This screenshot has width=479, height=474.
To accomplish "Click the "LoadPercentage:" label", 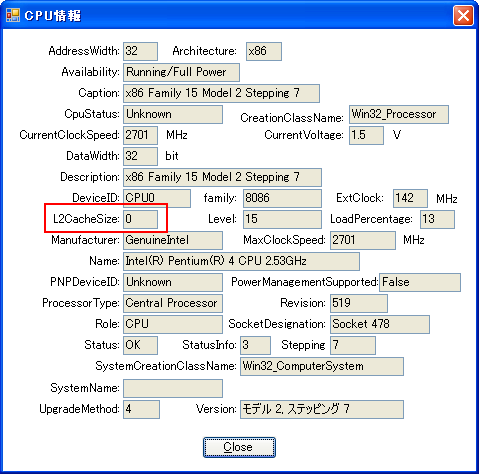I will (x=371, y=219).
